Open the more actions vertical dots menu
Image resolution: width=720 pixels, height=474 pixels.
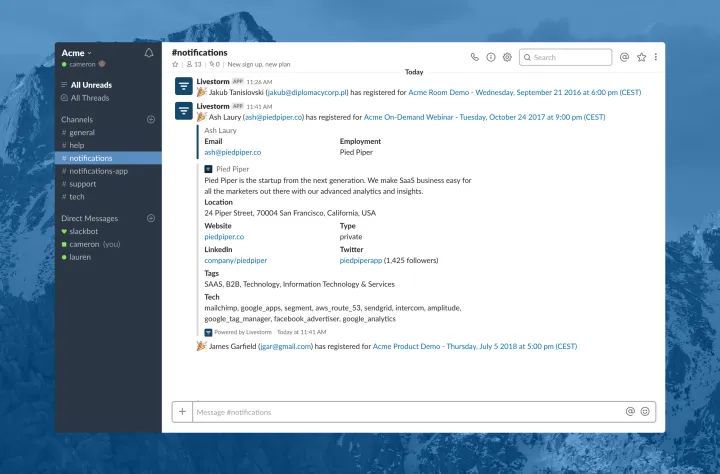point(656,57)
